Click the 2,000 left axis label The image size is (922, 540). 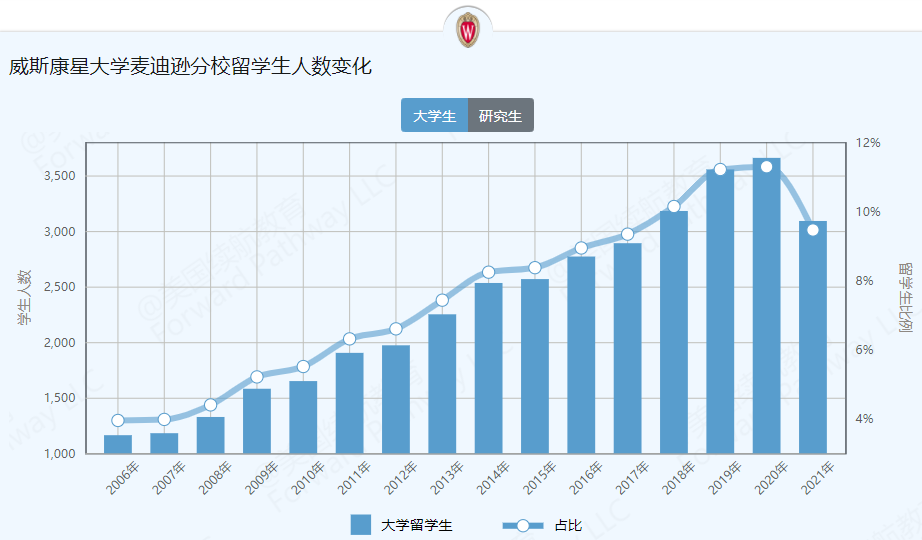pos(59,342)
